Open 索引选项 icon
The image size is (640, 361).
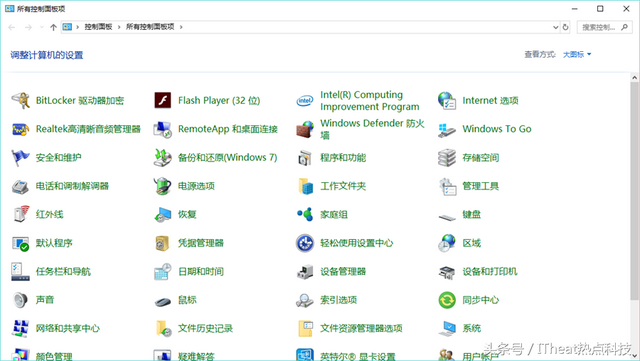click(304, 300)
